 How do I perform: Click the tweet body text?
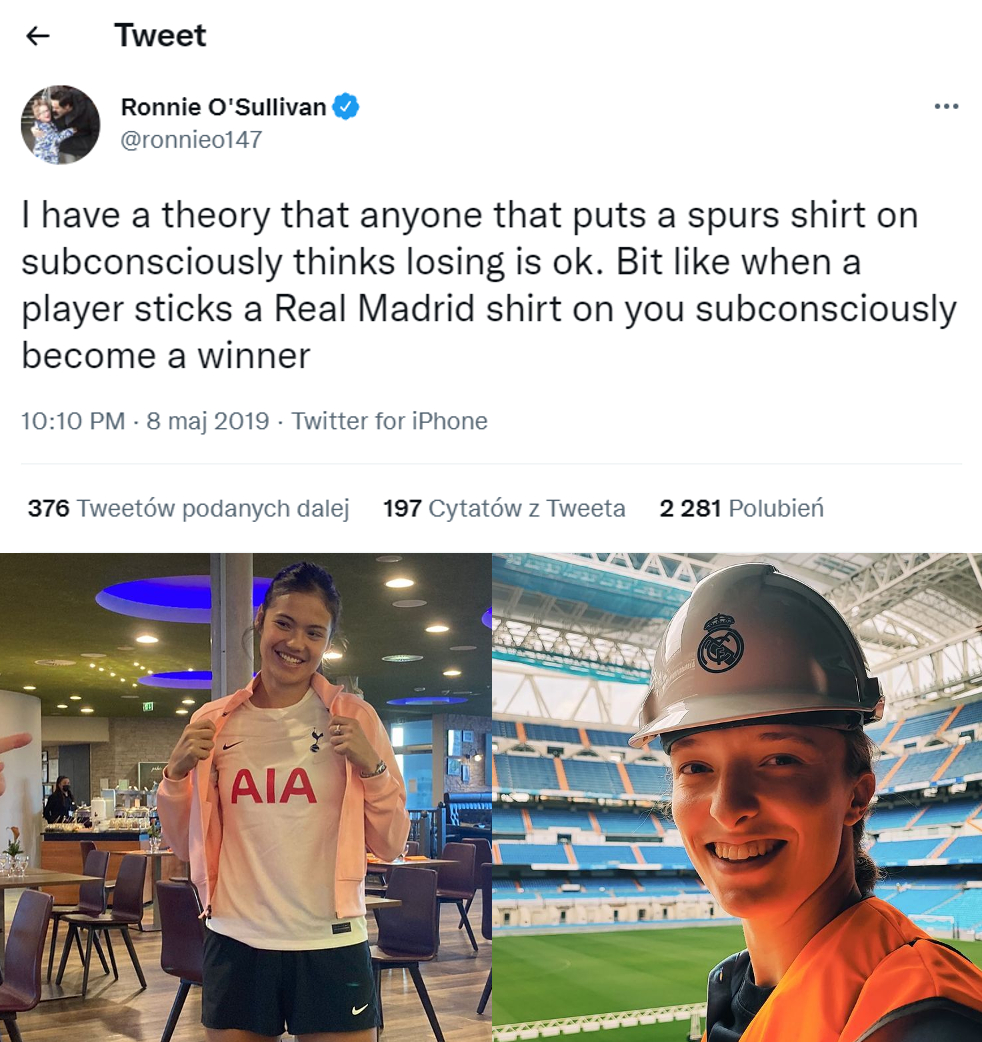[489, 285]
